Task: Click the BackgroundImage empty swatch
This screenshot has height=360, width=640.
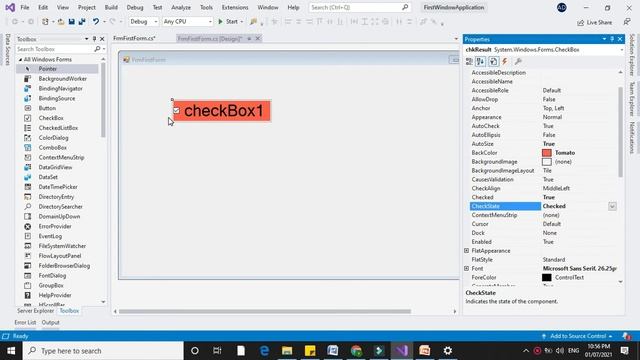Action: [547, 162]
